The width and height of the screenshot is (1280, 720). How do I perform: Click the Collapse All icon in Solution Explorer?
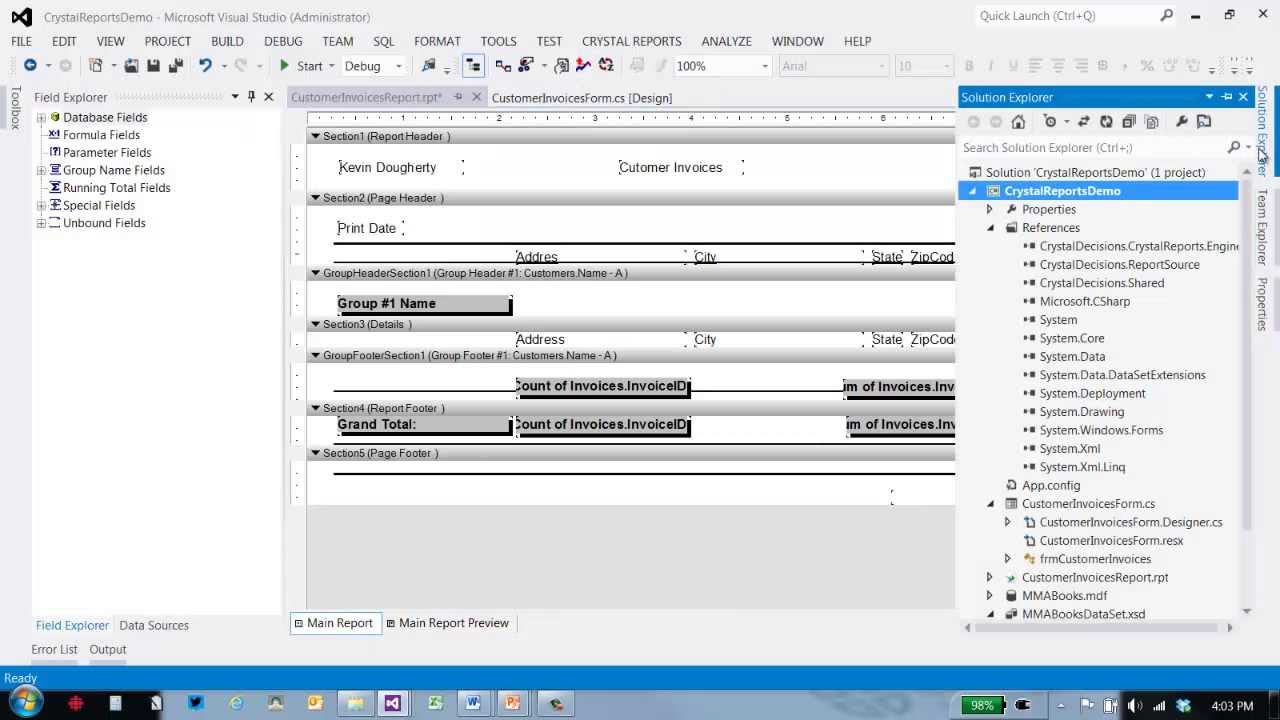pos(1129,122)
